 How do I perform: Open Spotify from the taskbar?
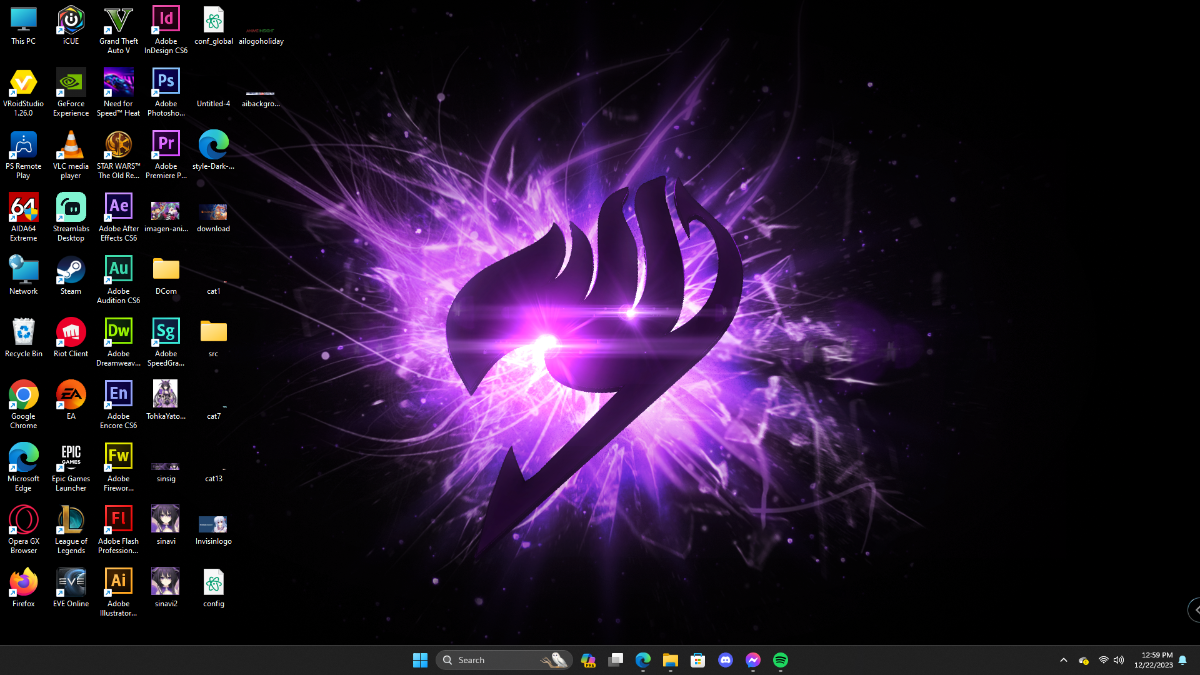coord(781,660)
